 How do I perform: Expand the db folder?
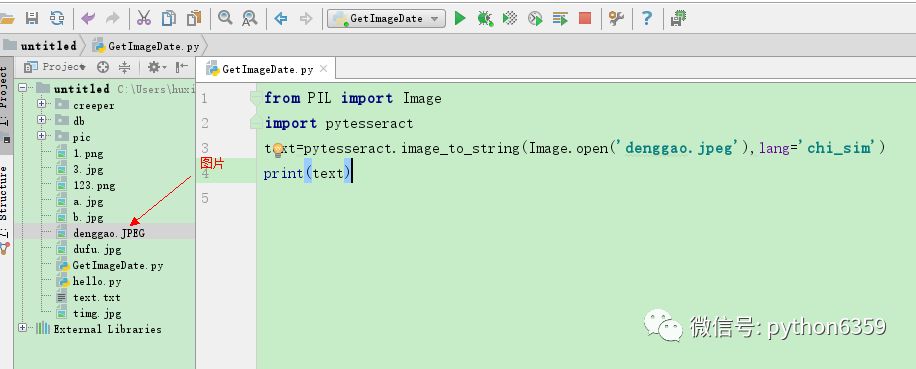click(x=41, y=120)
